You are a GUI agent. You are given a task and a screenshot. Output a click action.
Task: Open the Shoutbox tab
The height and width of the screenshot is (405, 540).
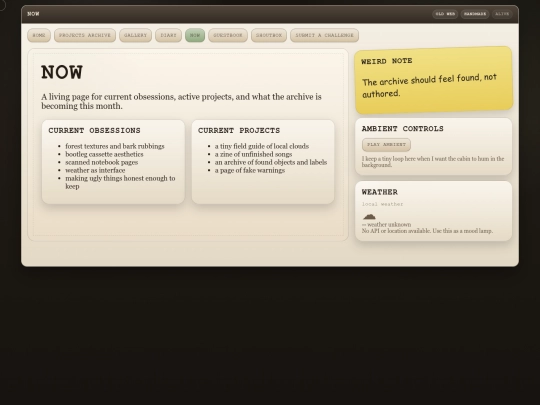[x=269, y=35]
